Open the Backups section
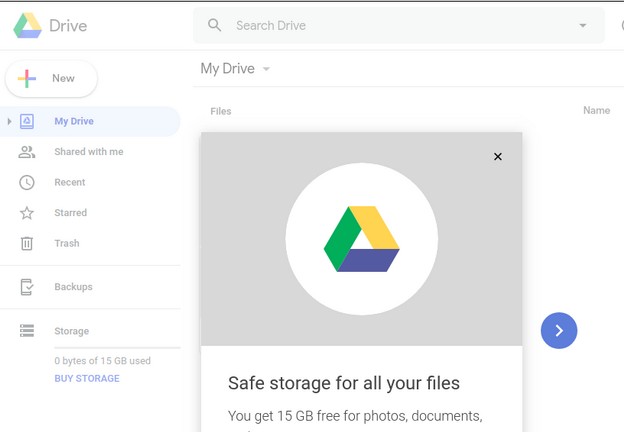This screenshot has width=624, height=432. pos(73,287)
